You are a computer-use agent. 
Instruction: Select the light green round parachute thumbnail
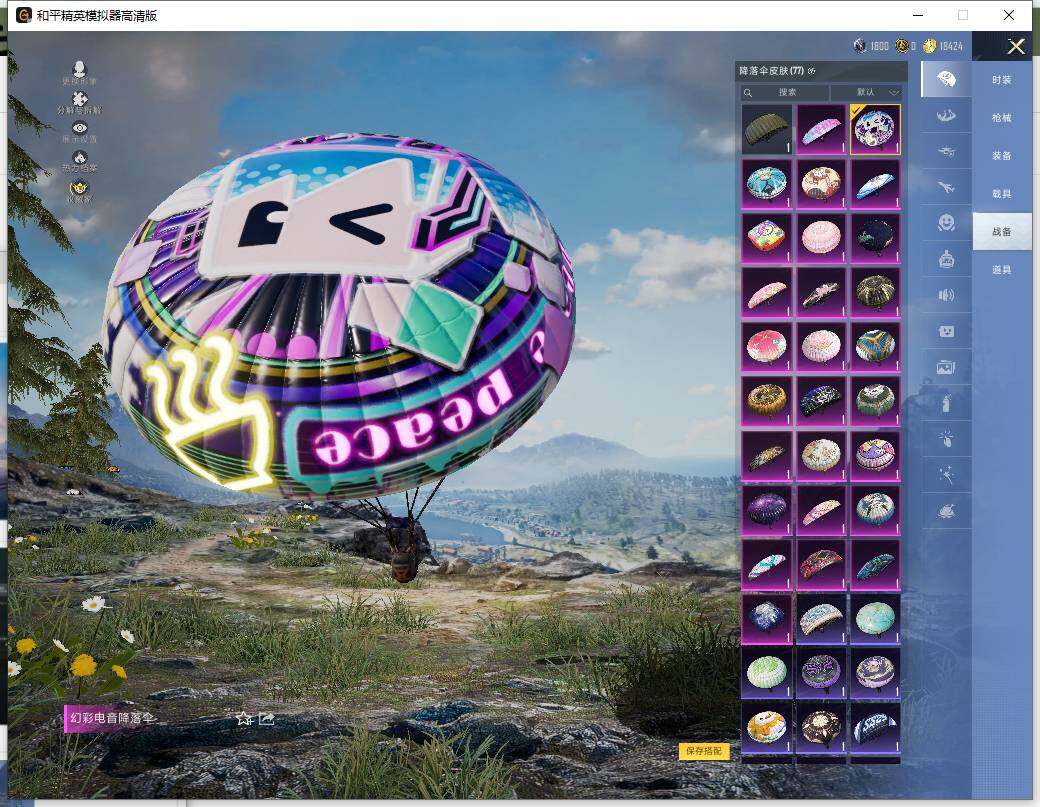point(766,673)
